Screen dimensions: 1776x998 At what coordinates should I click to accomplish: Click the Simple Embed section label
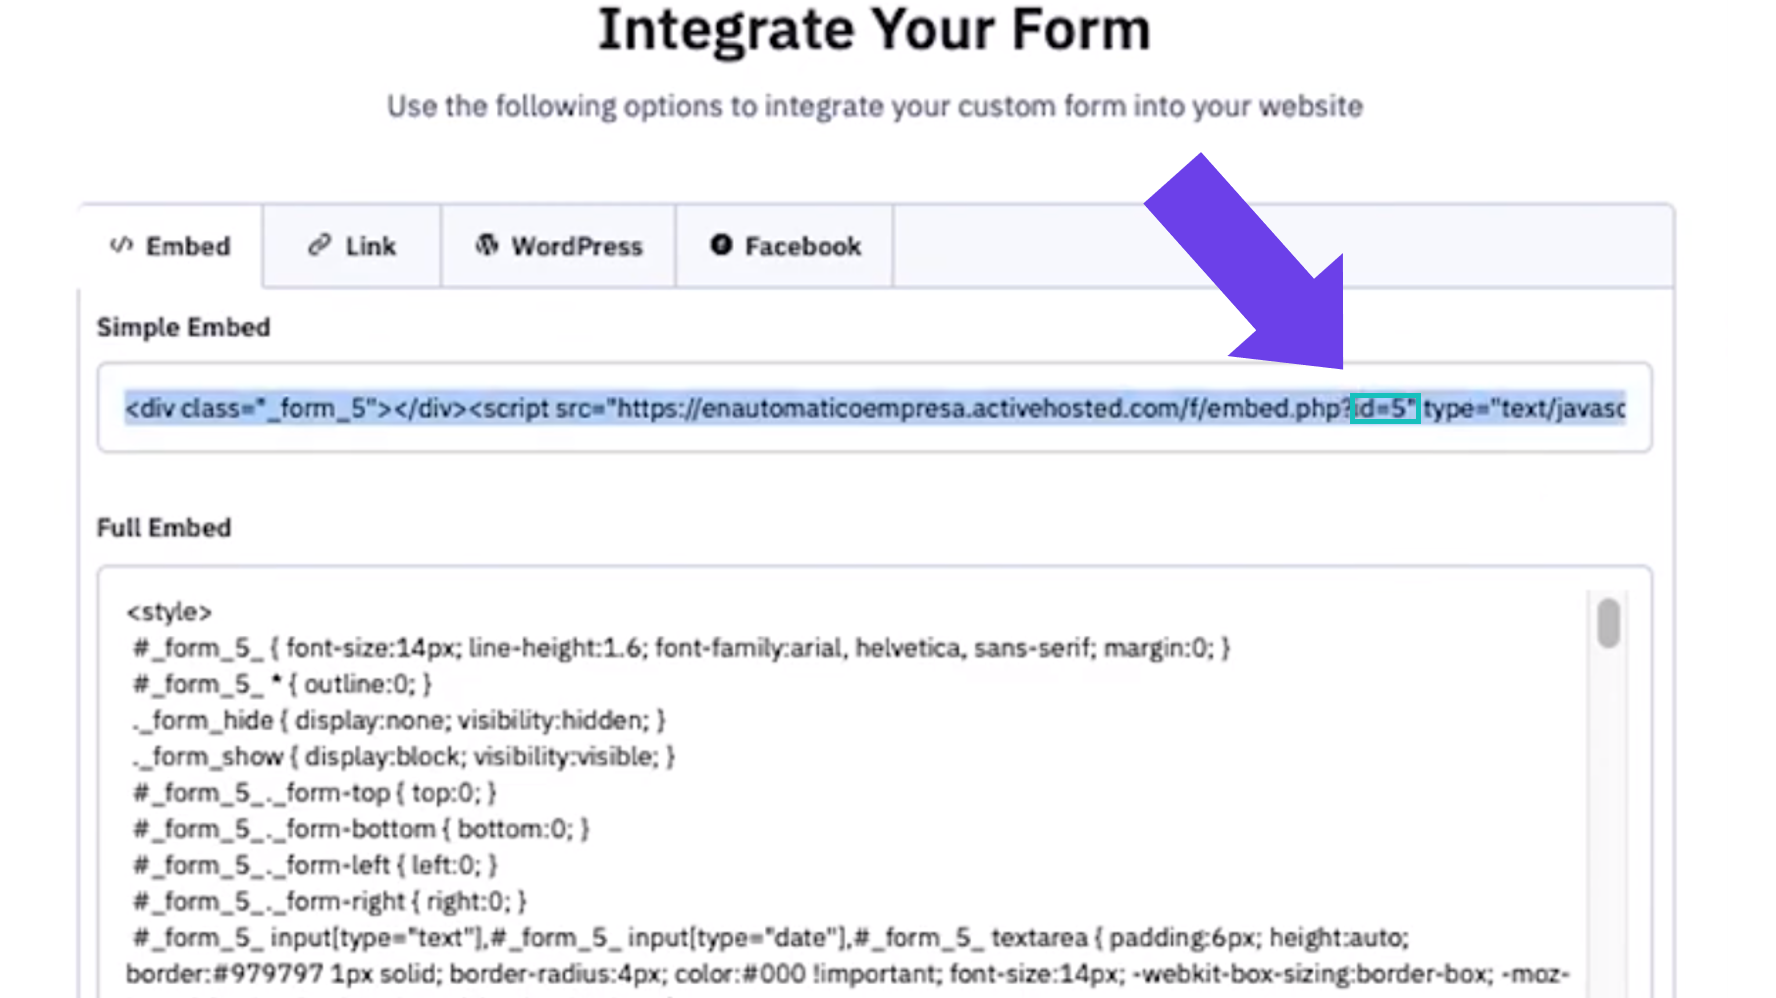(x=182, y=326)
